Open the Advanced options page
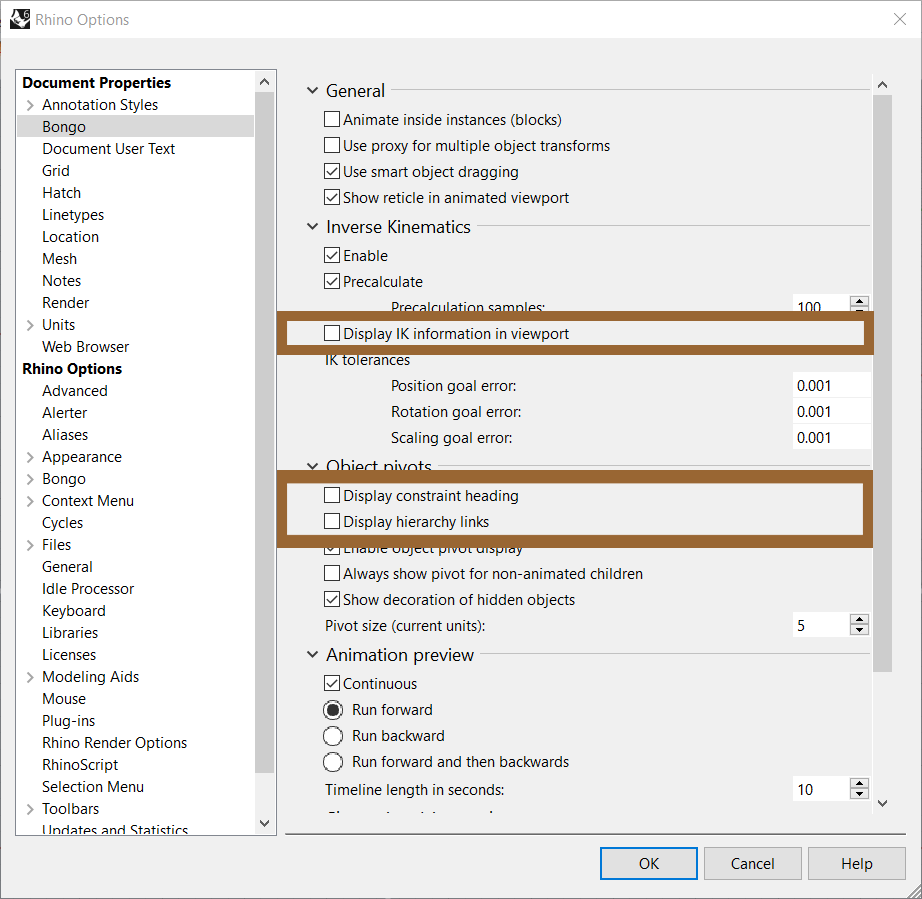The height and width of the screenshot is (899, 922). tap(75, 390)
